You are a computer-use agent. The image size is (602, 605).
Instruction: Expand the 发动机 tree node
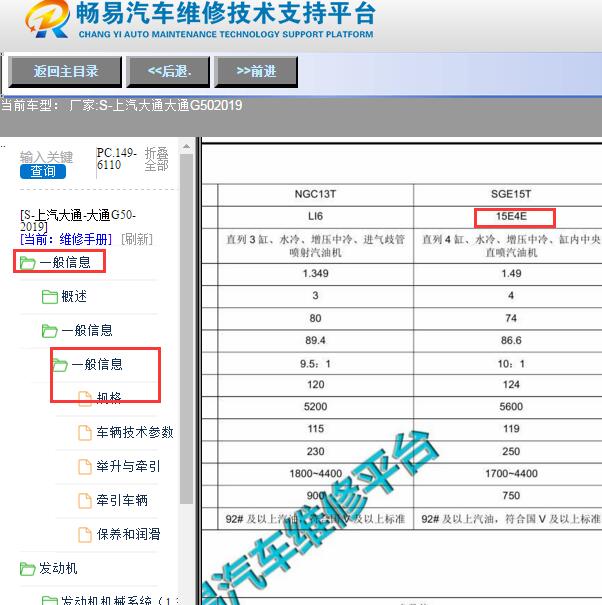click(x=58, y=568)
